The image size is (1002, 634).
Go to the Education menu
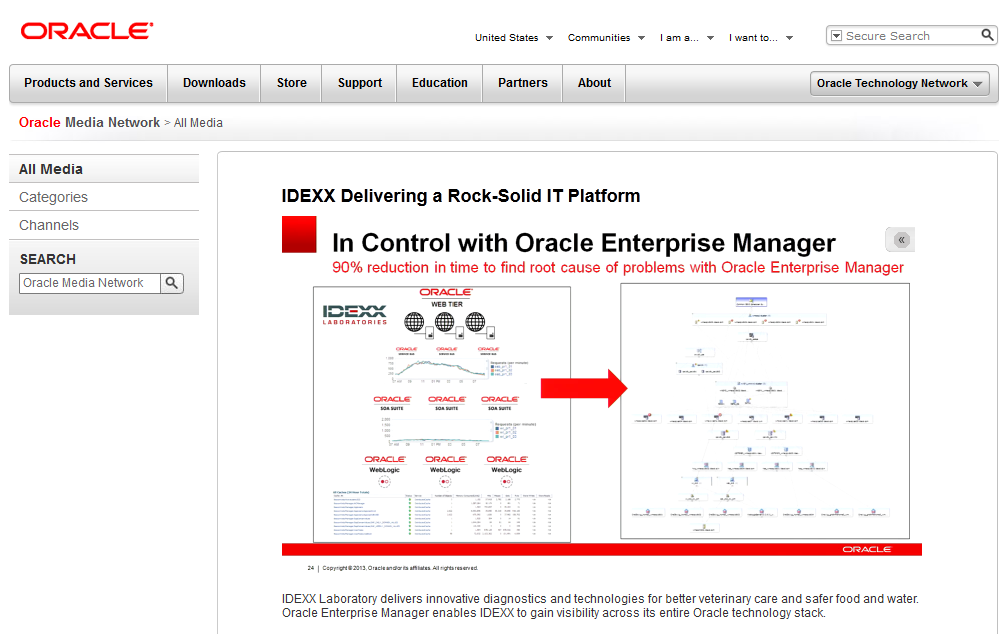[x=440, y=83]
